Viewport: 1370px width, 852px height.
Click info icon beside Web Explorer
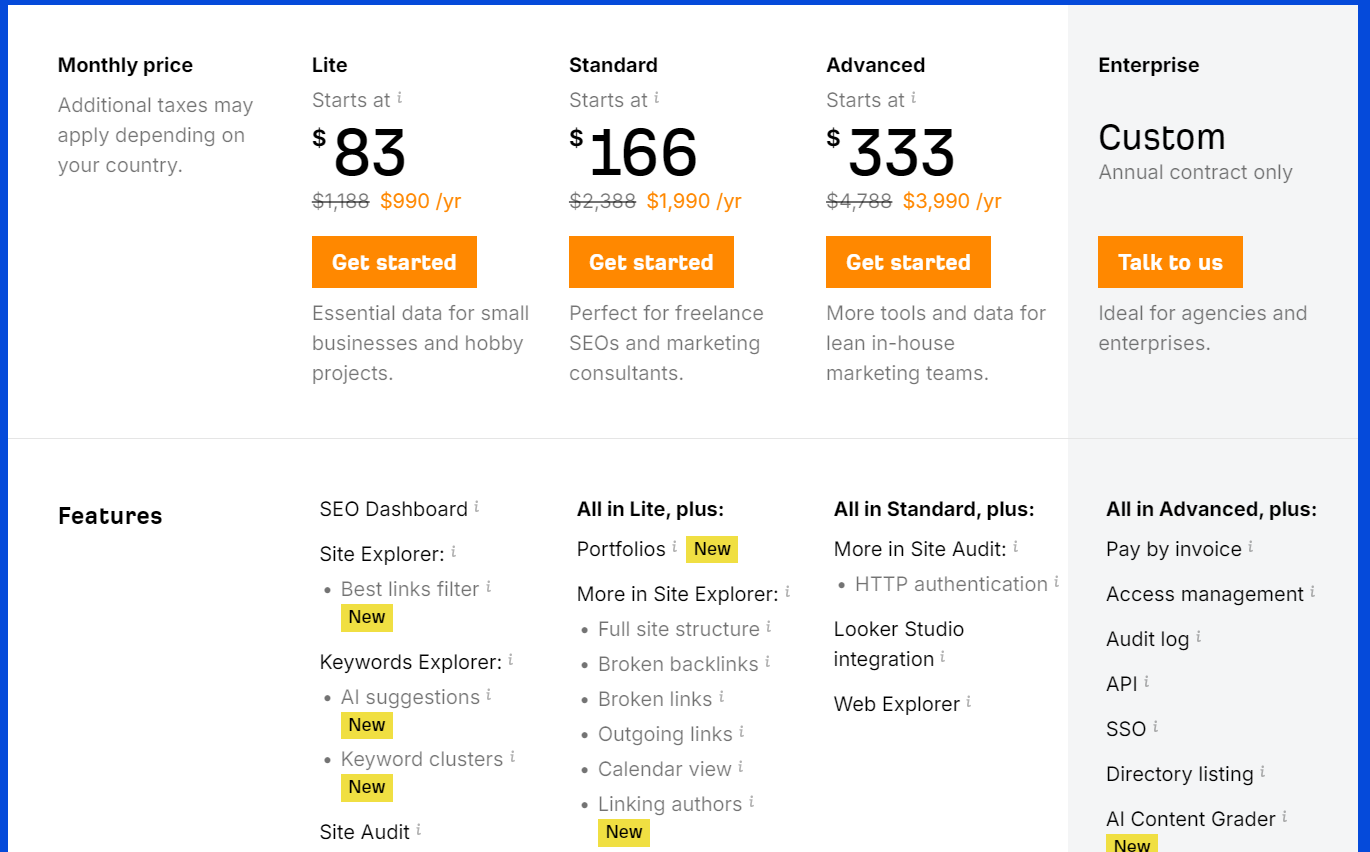point(969,702)
